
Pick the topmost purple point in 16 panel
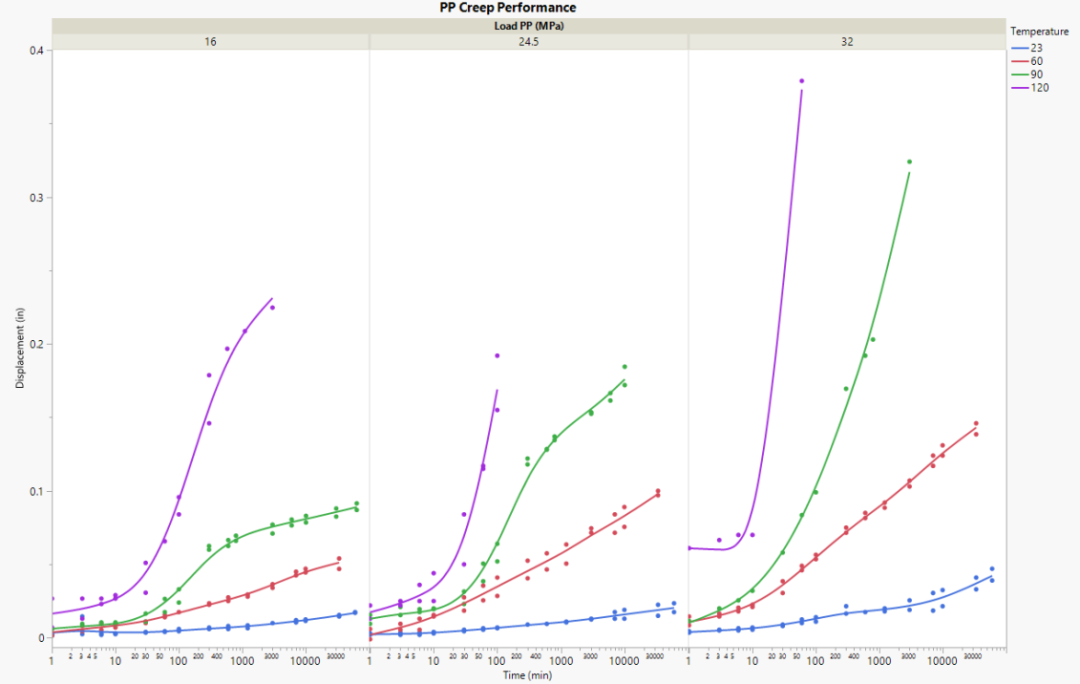pyautogui.click(x=272, y=308)
